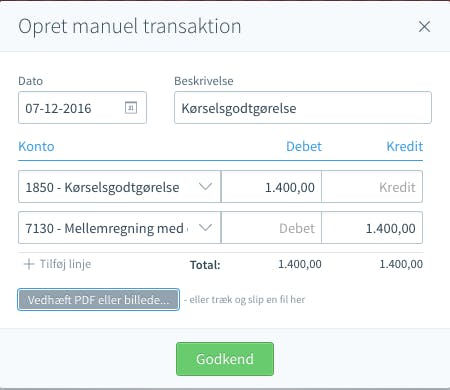Click the empty Kredit field in first row
The image size is (450, 390).
tap(372, 187)
